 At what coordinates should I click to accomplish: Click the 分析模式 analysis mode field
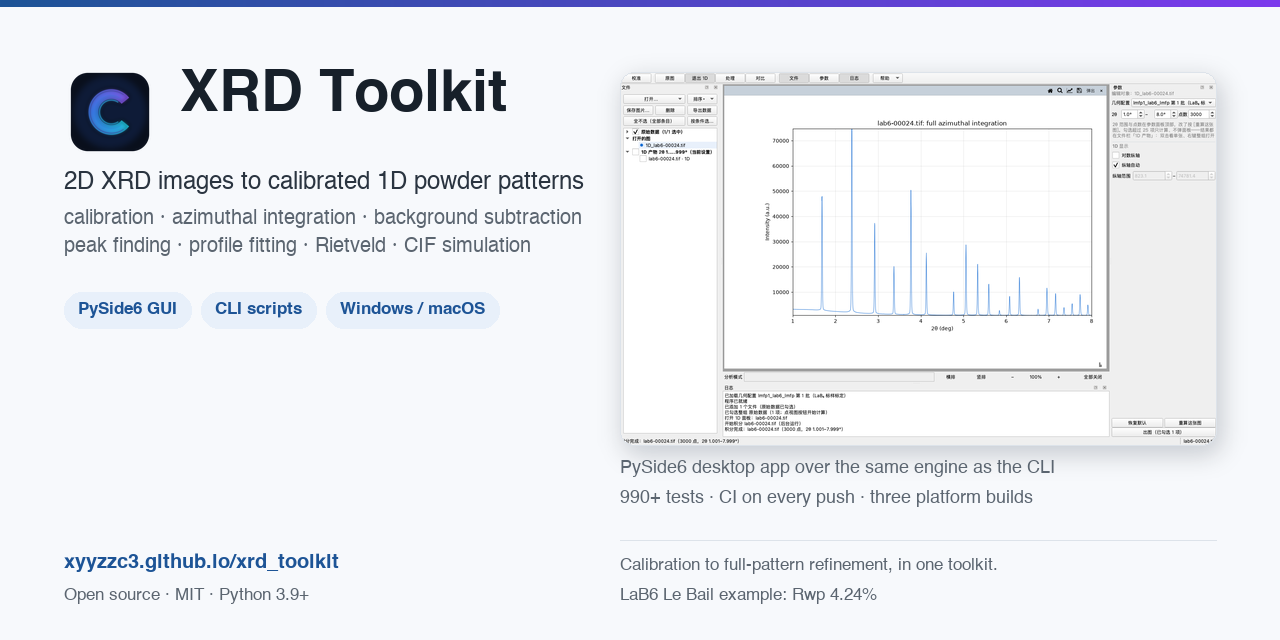839,377
